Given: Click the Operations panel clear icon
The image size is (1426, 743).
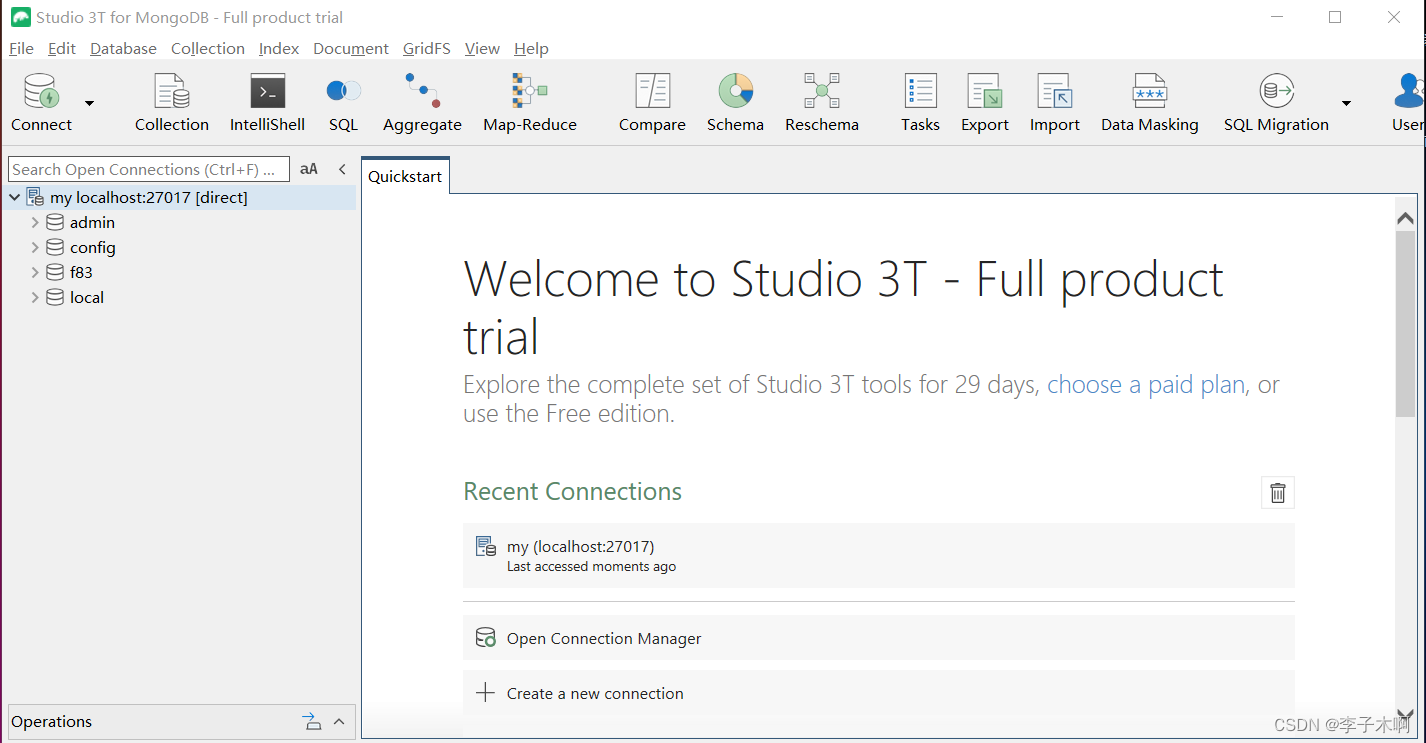Looking at the screenshot, I should pos(312,721).
